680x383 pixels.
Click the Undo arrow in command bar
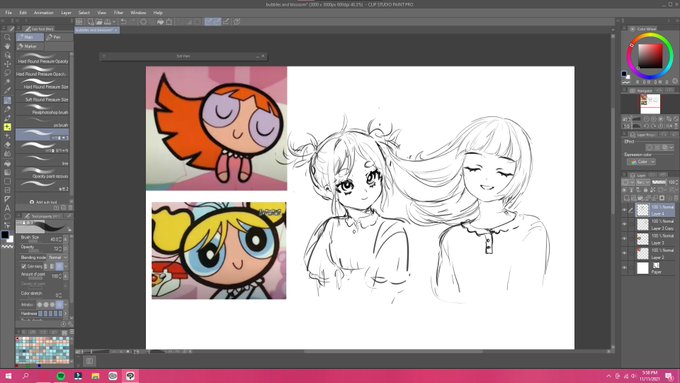click(124, 21)
